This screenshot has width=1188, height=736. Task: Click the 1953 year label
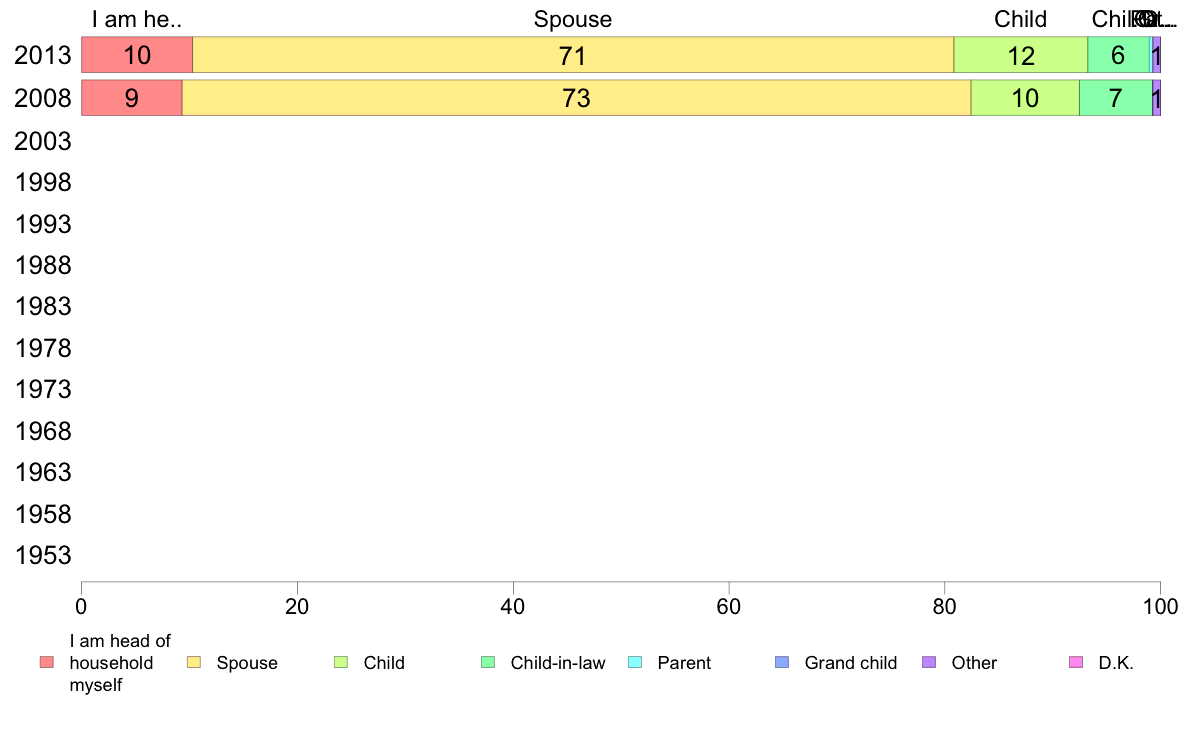tap(43, 555)
